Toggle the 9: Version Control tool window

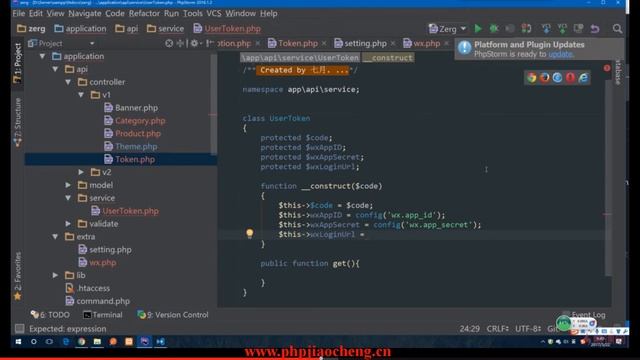173,315
